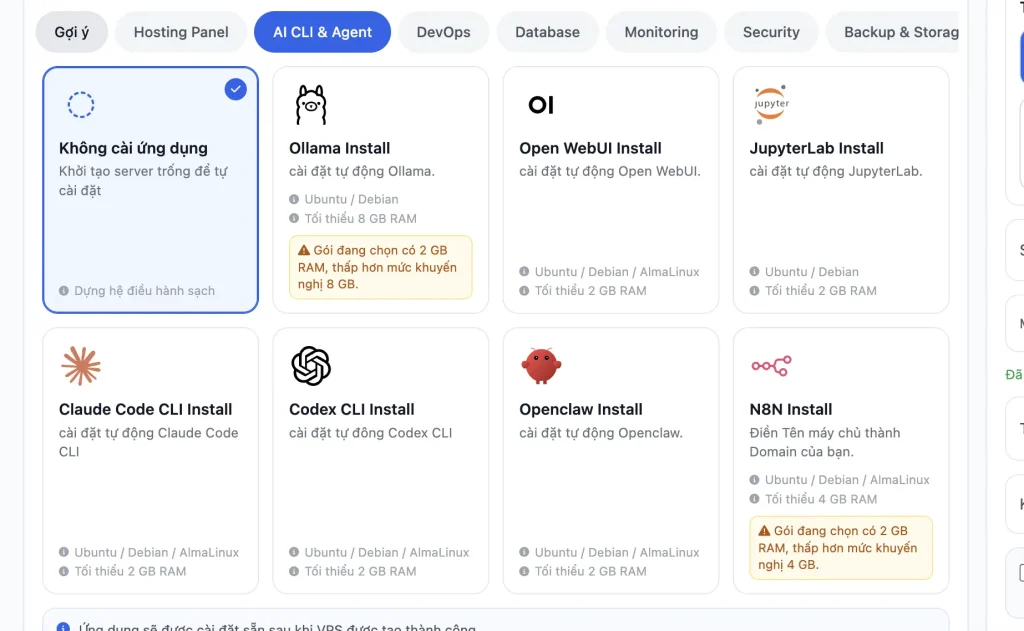
Task: Click the Claude Code starburst icon
Action: pos(81,366)
